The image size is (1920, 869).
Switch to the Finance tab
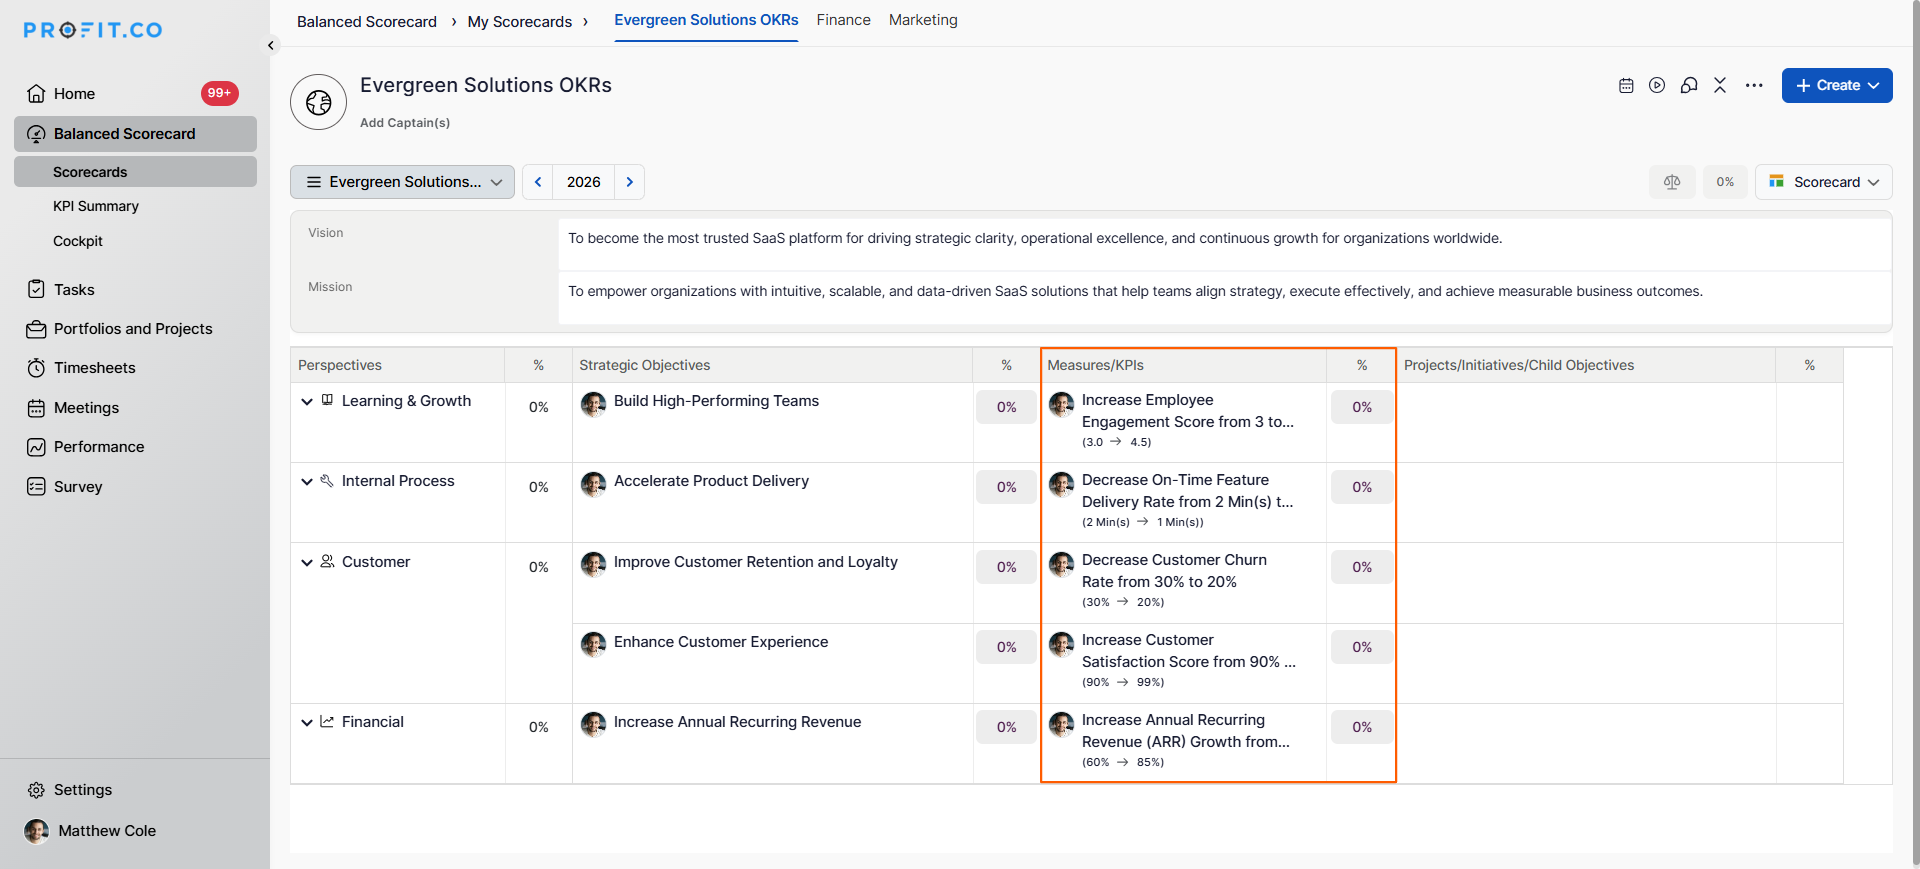pos(843,20)
